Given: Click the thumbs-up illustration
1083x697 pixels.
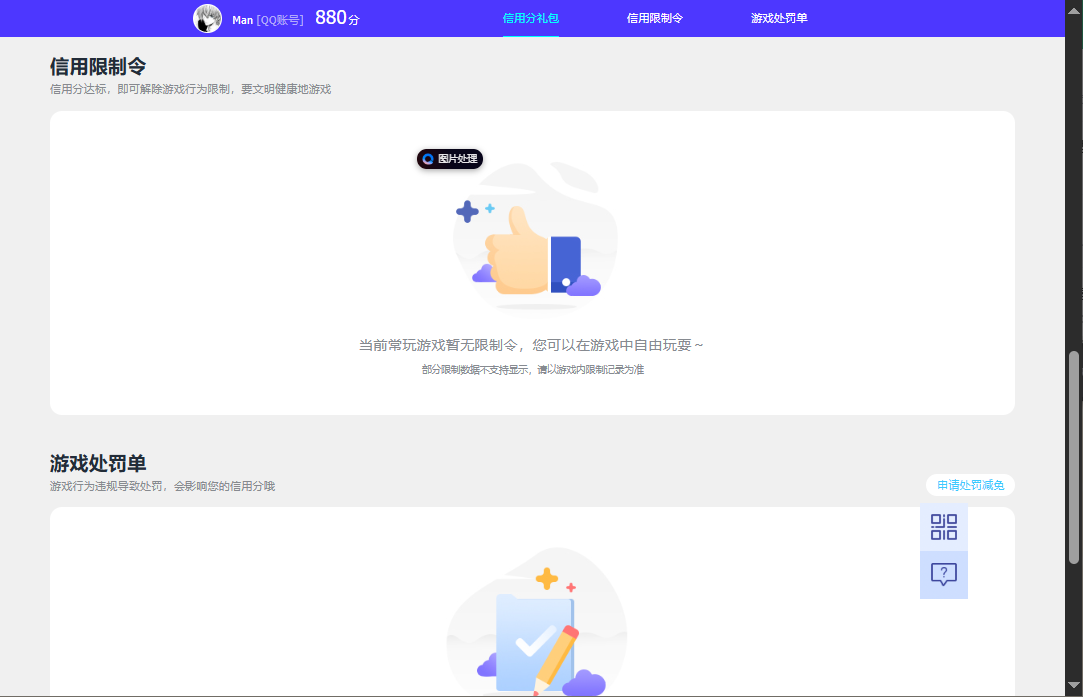Looking at the screenshot, I should [x=535, y=238].
